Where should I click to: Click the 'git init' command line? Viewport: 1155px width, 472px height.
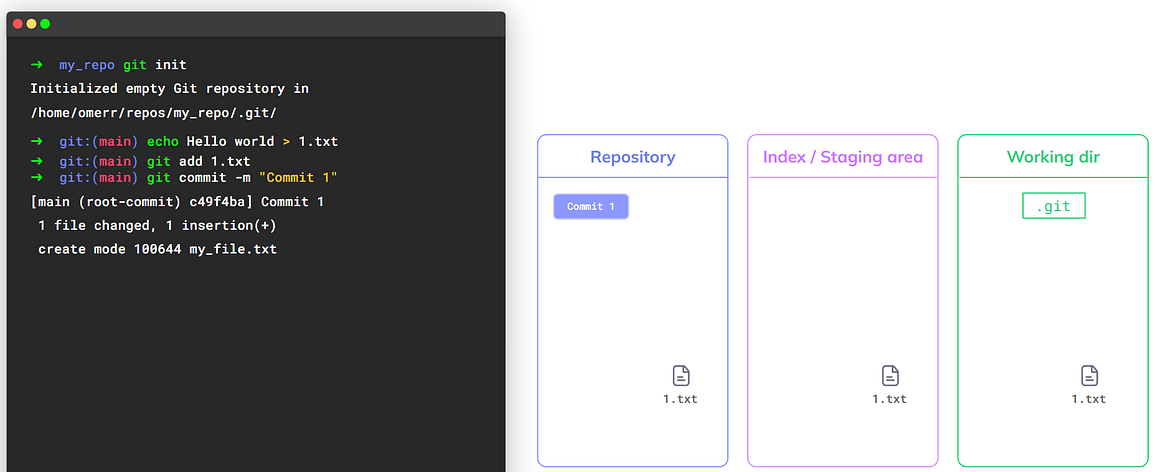(x=108, y=65)
